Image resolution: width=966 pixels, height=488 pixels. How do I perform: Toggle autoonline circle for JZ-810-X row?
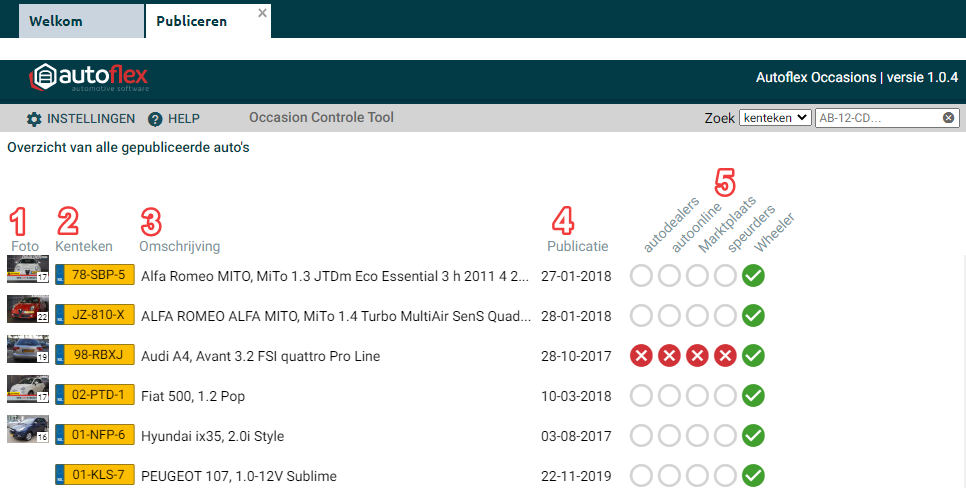pyautogui.click(x=670, y=316)
